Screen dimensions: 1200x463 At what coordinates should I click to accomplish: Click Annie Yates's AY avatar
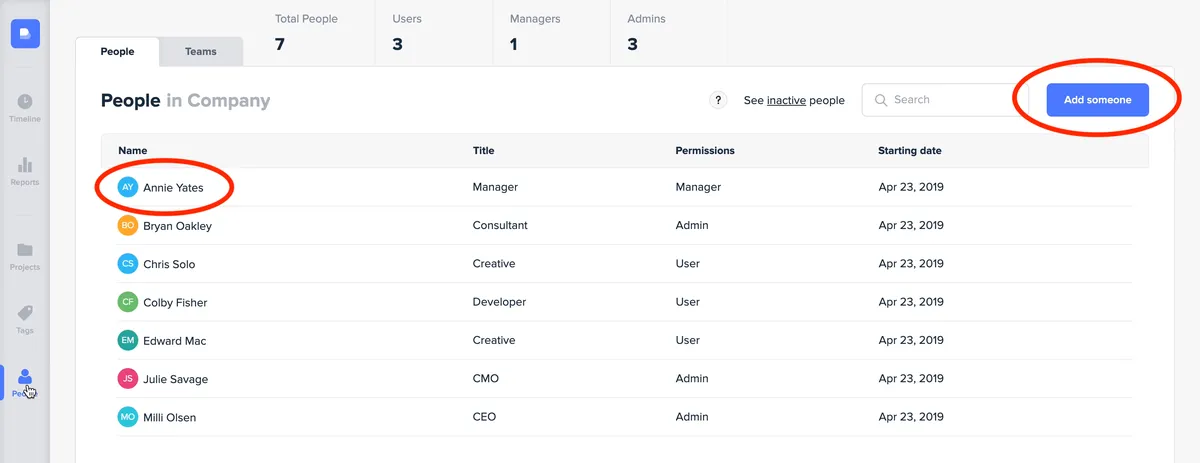coord(127,187)
